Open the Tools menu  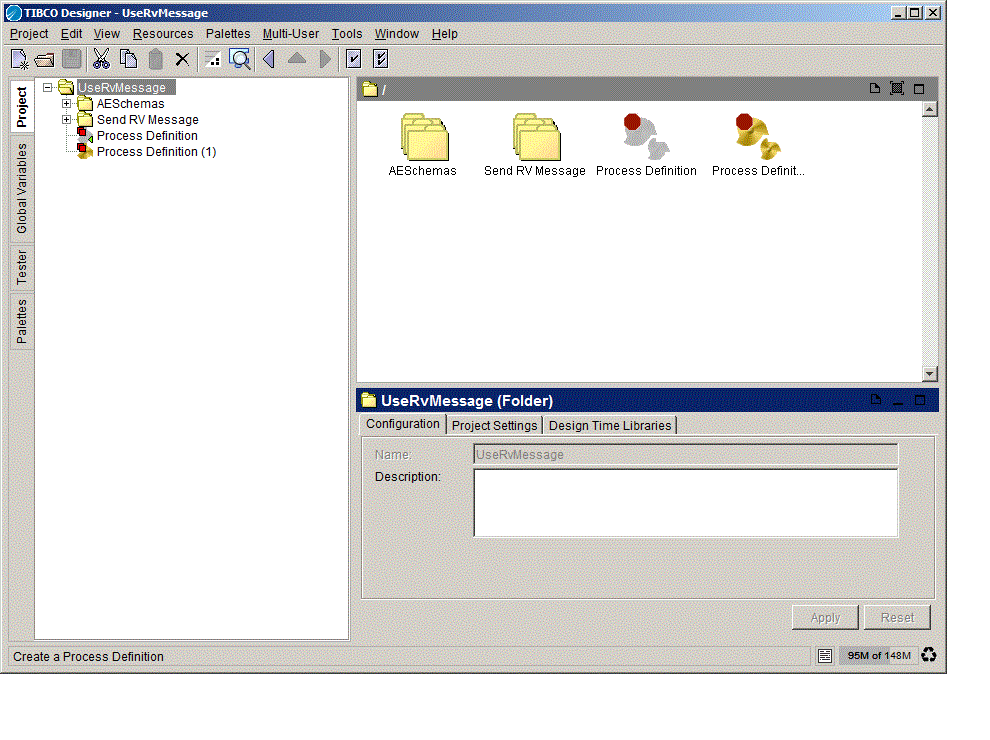[347, 34]
